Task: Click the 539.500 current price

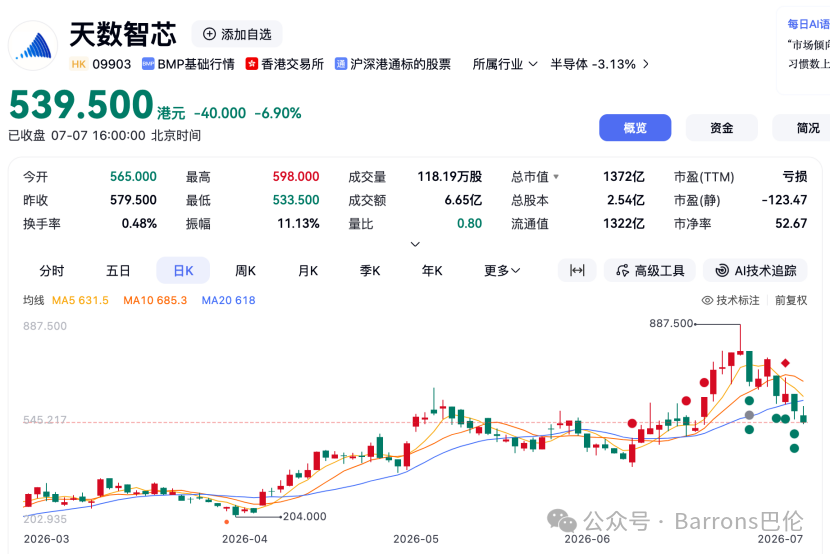Action: [82, 104]
